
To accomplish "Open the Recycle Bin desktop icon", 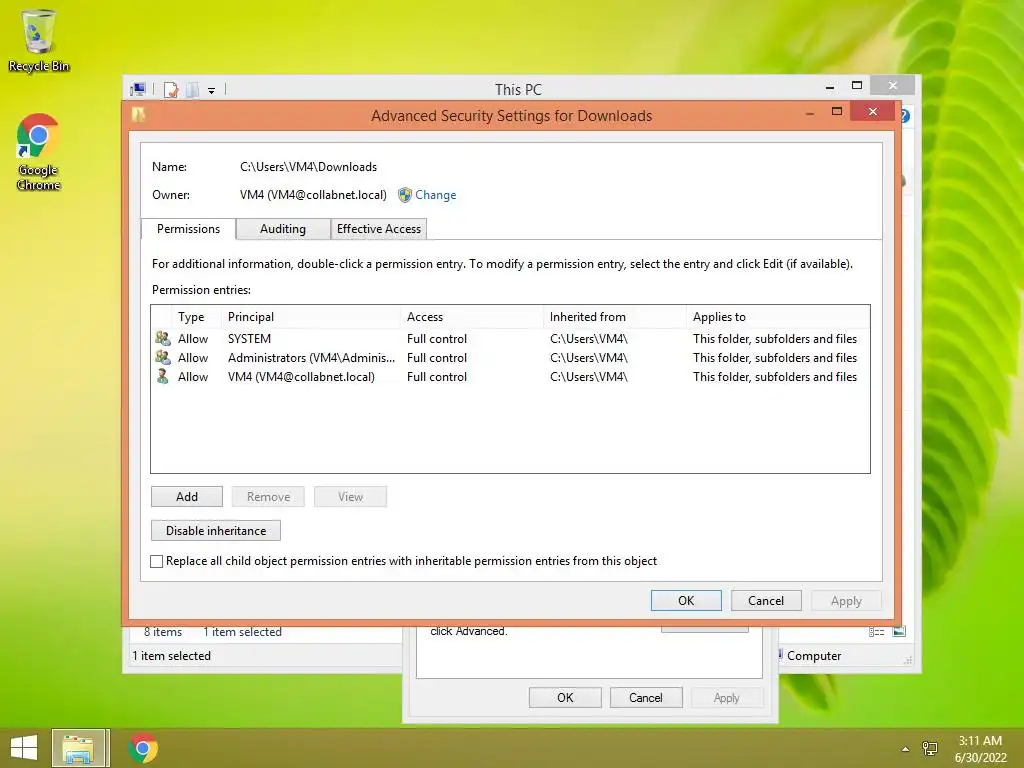I will click(39, 40).
